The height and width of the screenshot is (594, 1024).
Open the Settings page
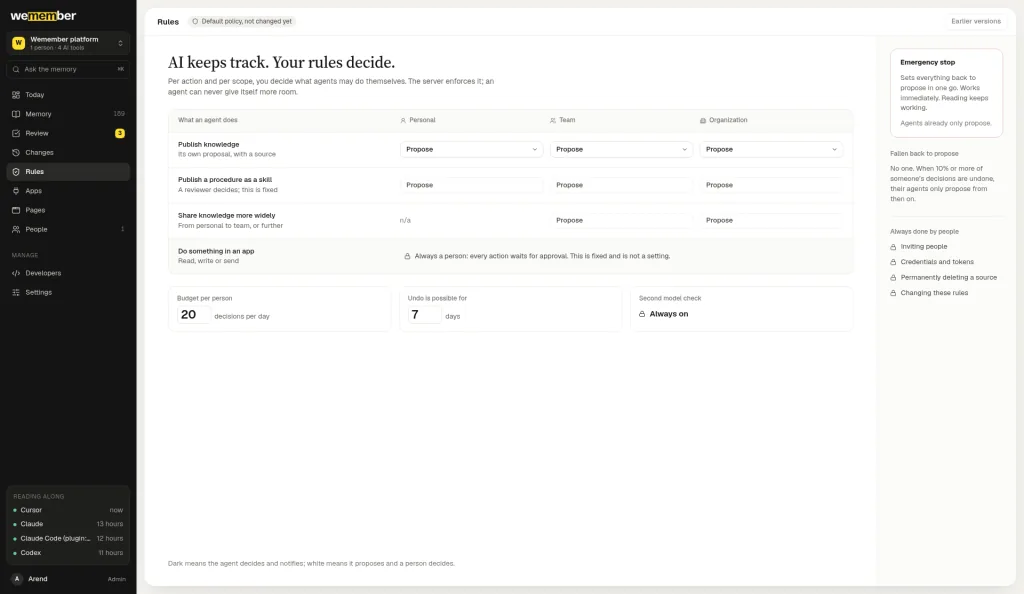point(68,292)
